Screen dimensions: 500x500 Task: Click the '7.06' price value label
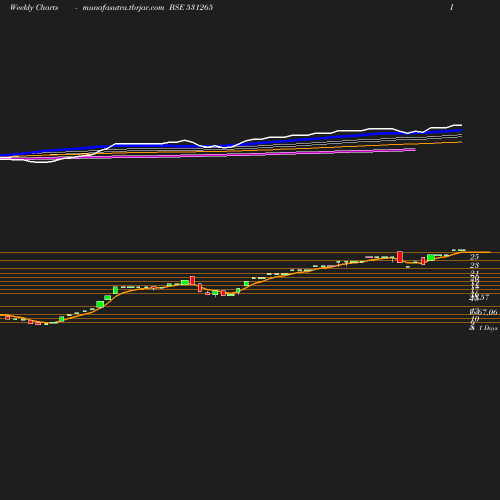click(x=489, y=312)
